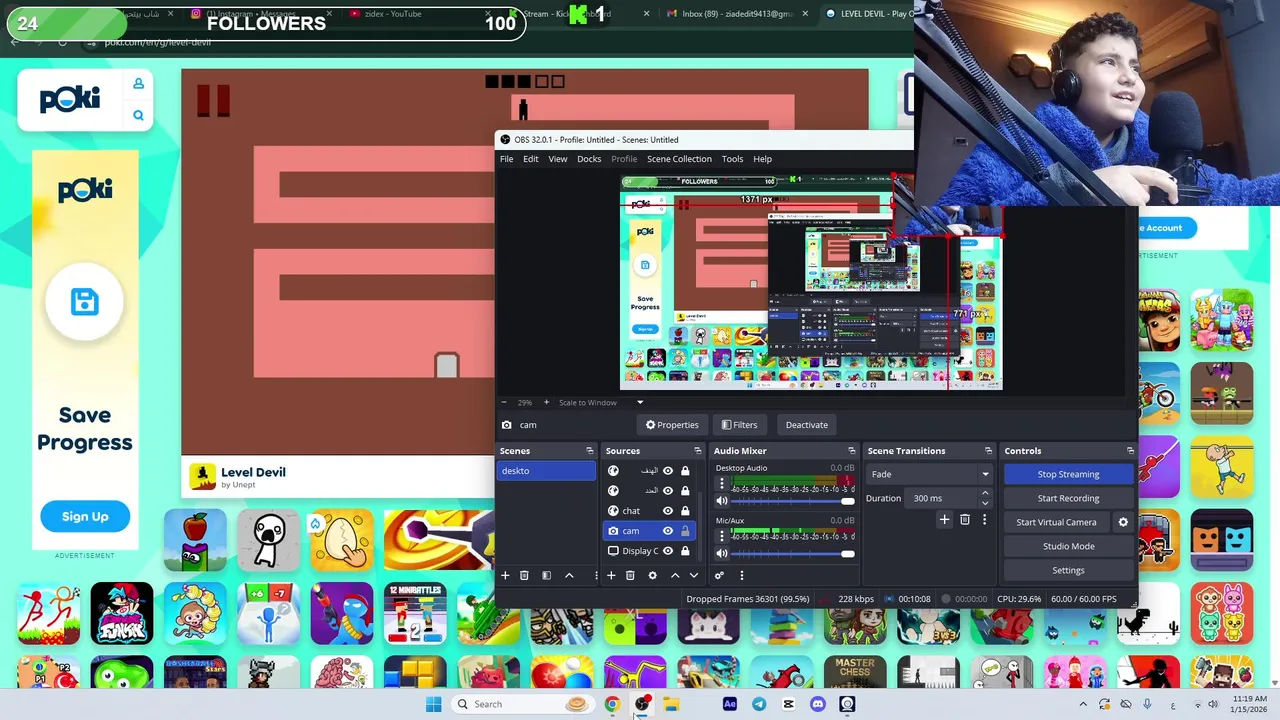Mute Mic/Aux speaker icon
The image size is (1280, 720).
point(722,554)
